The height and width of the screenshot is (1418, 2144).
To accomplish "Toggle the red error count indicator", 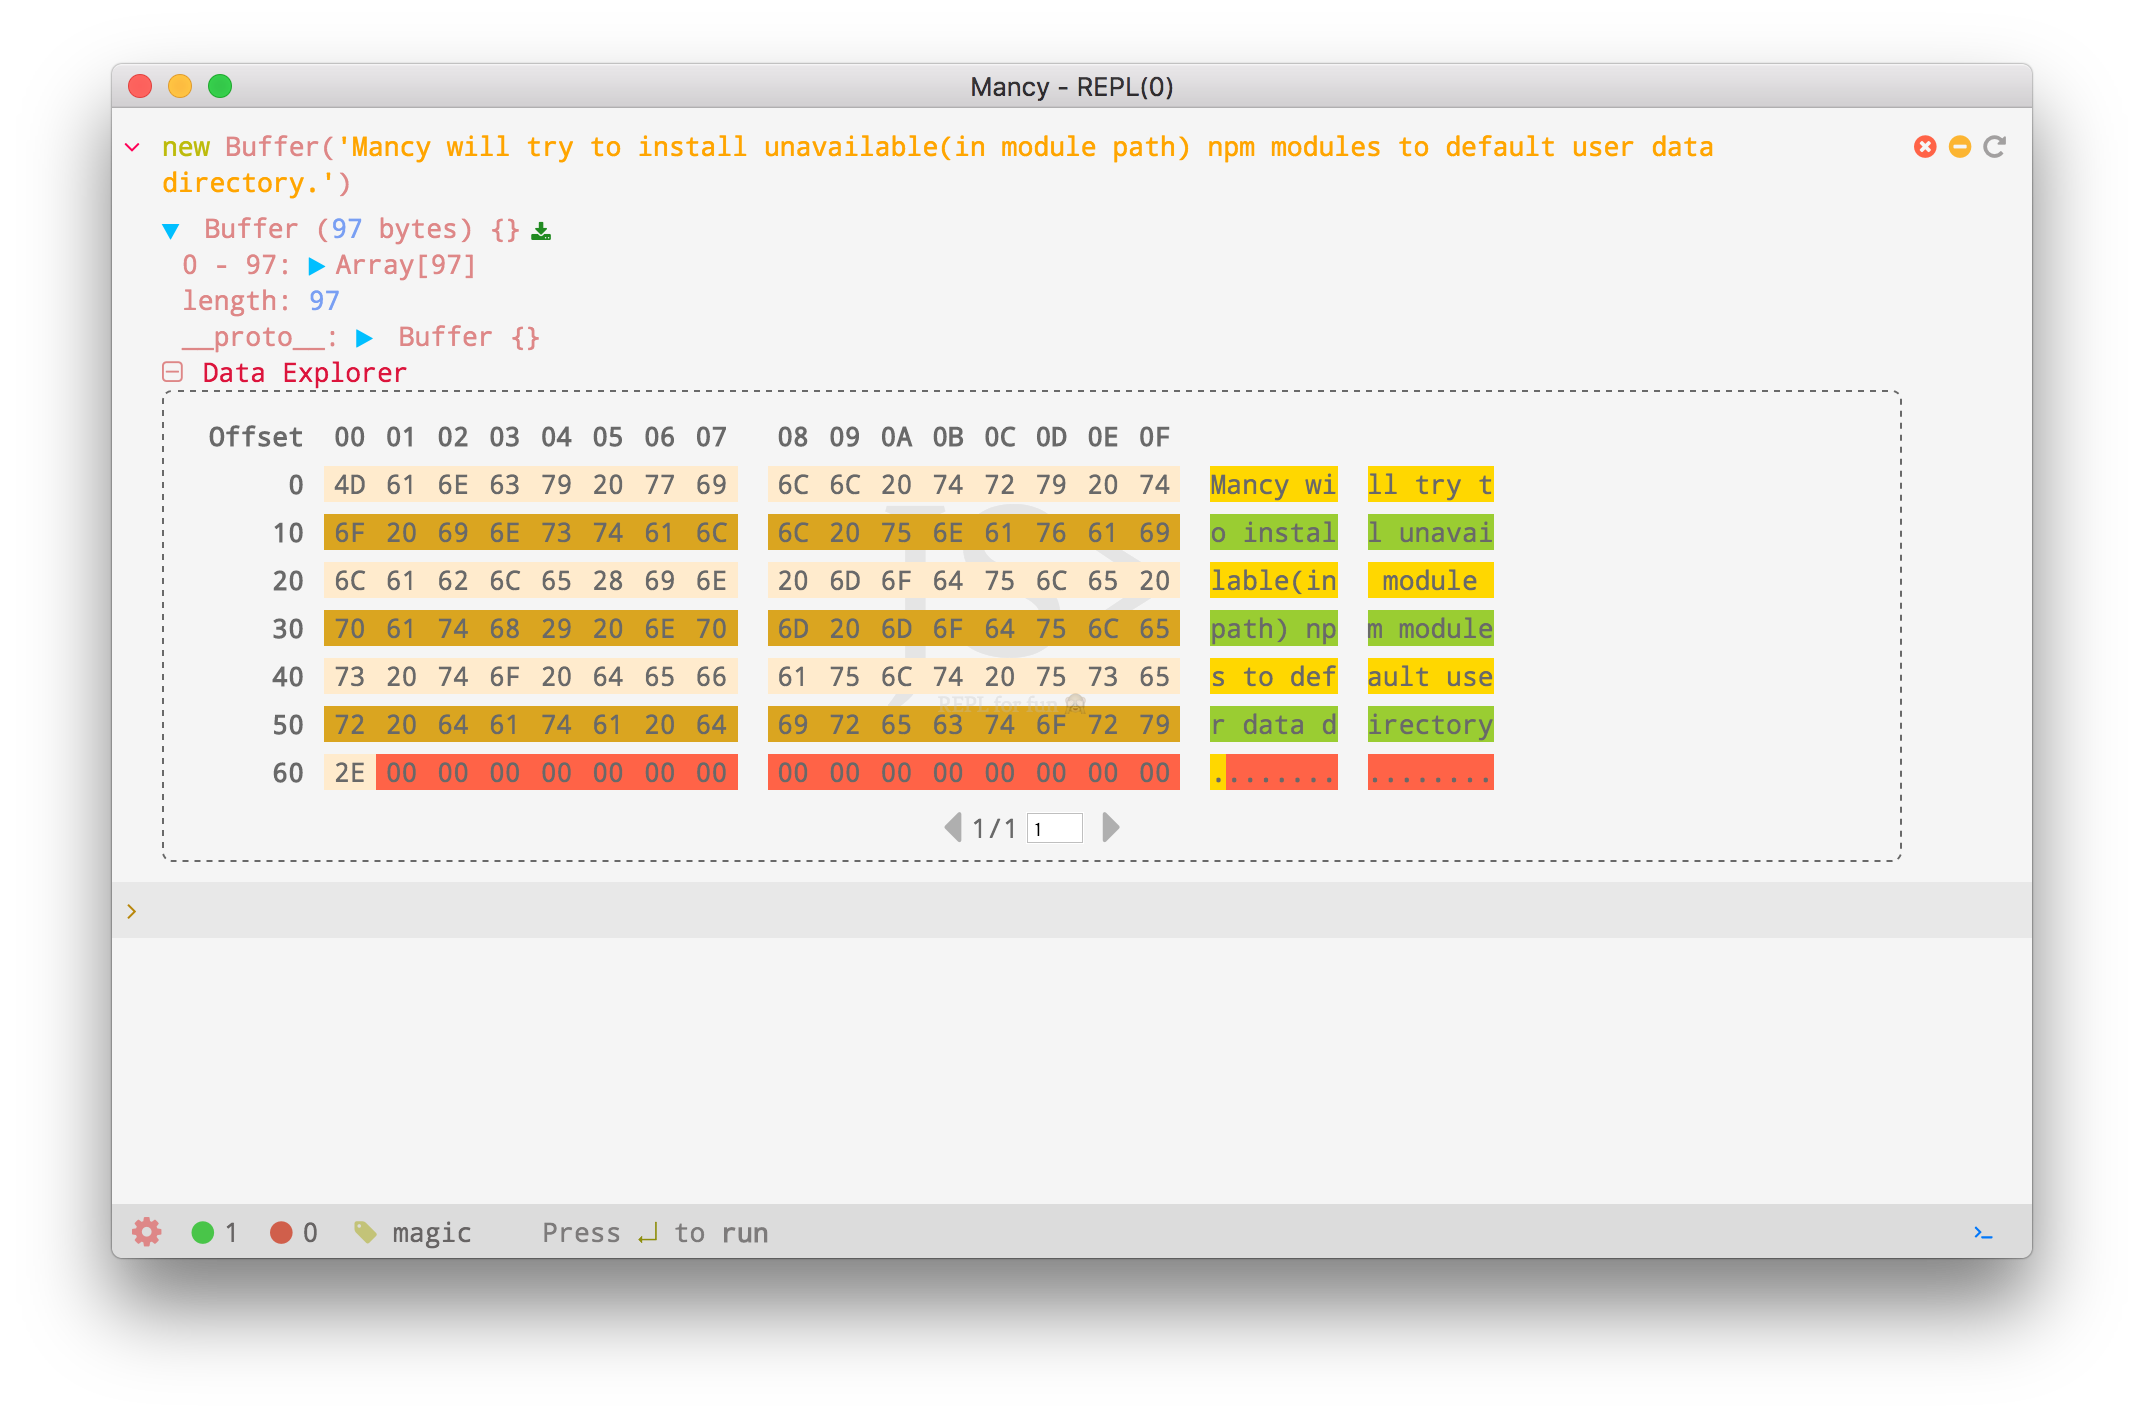I will click(x=281, y=1232).
